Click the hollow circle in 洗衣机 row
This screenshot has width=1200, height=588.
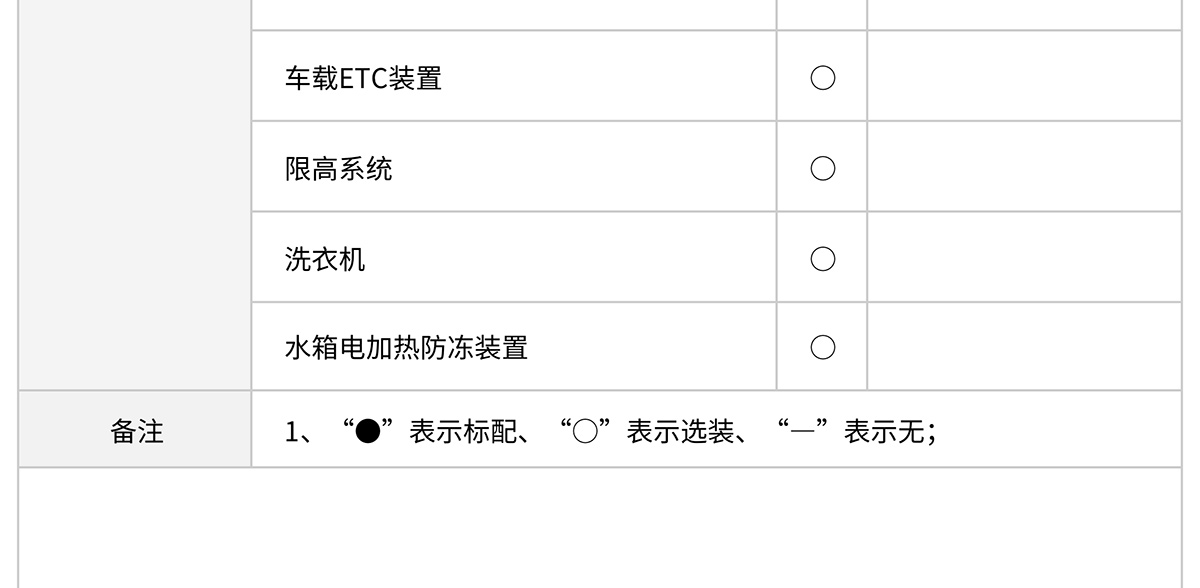coord(822,259)
